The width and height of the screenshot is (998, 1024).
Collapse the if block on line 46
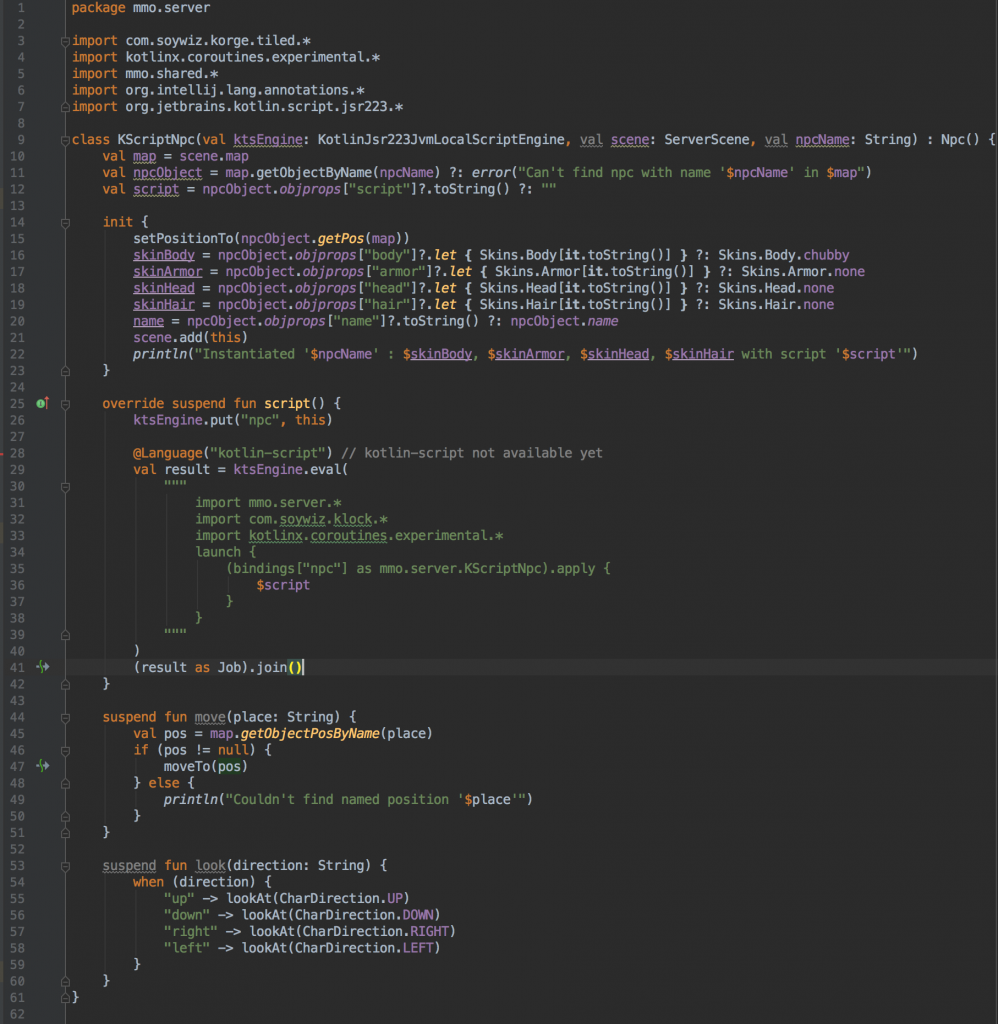[66, 750]
